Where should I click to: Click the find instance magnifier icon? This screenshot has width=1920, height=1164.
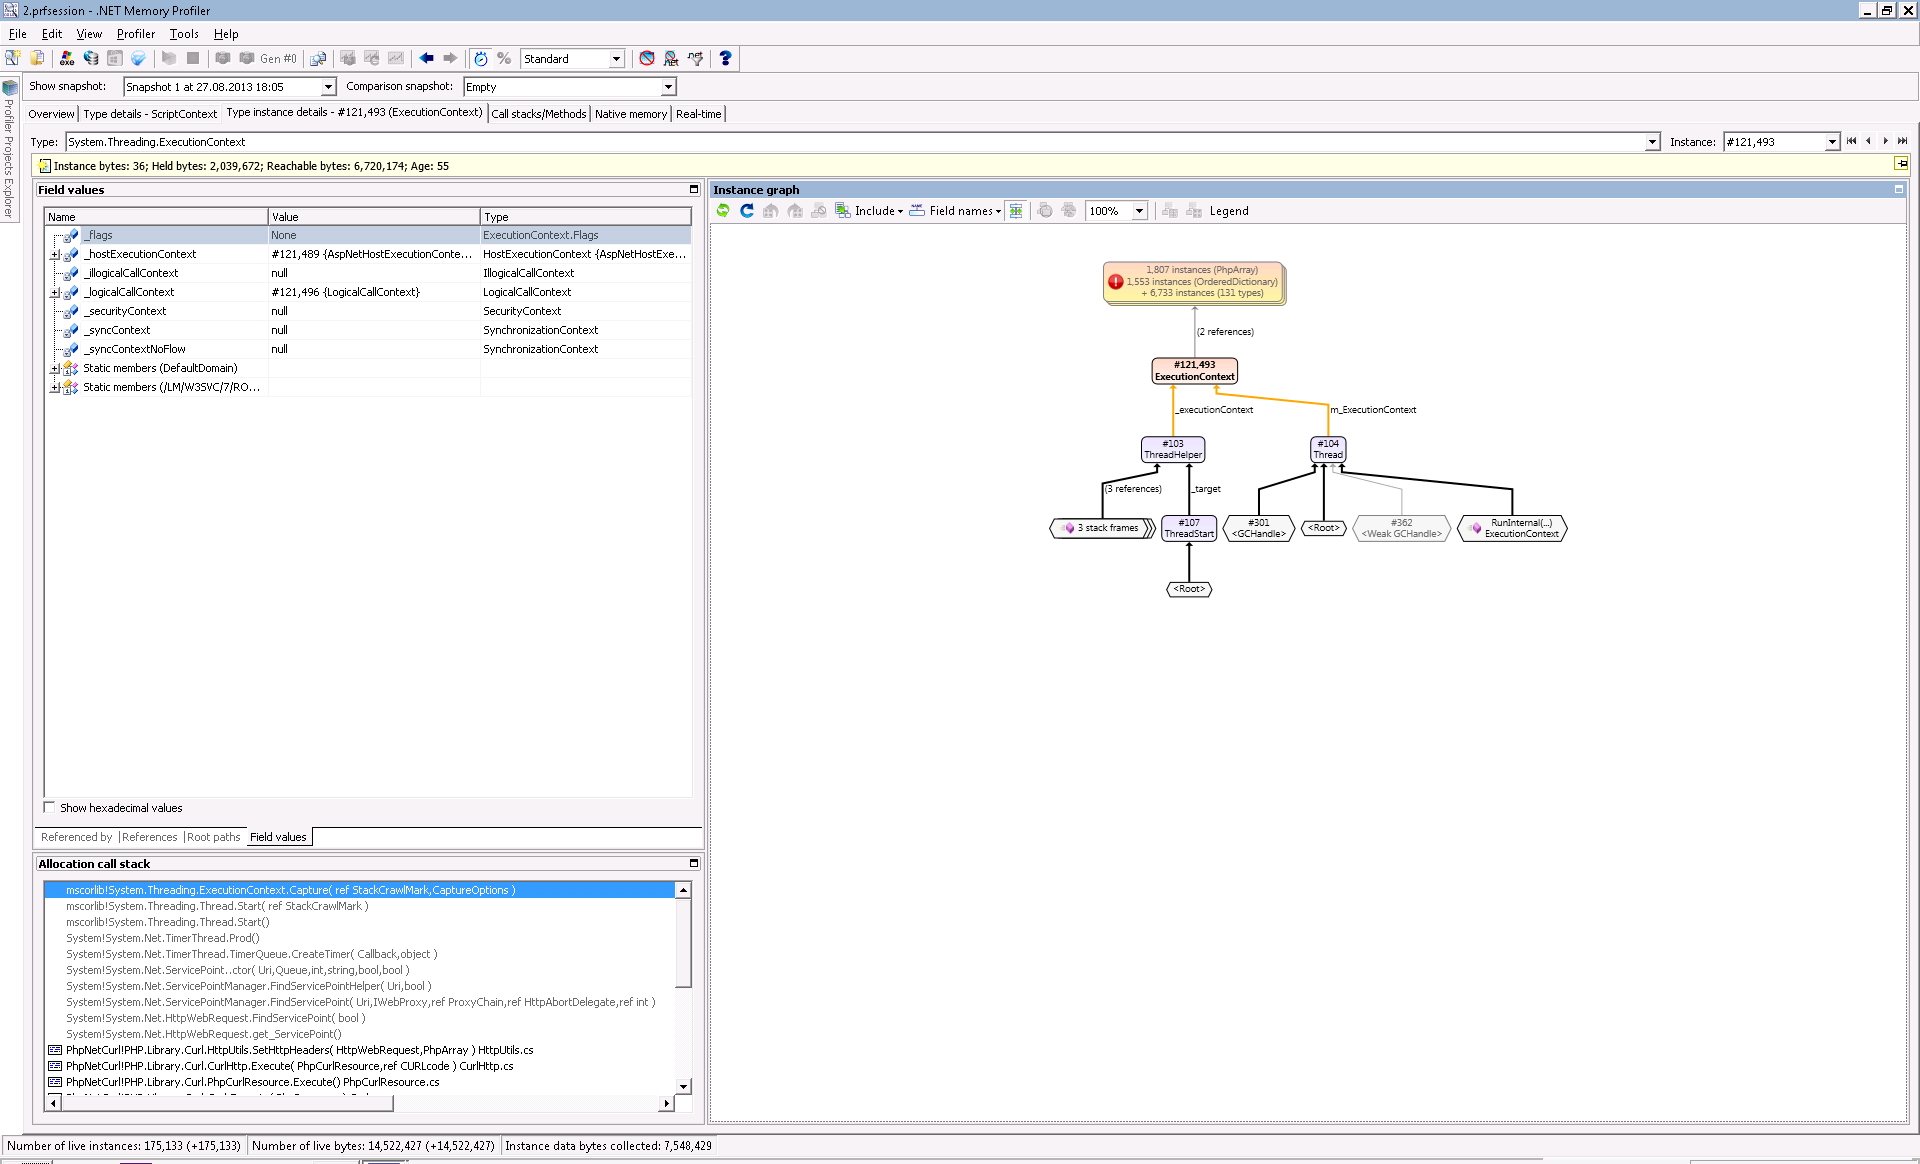[x=318, y=58]
